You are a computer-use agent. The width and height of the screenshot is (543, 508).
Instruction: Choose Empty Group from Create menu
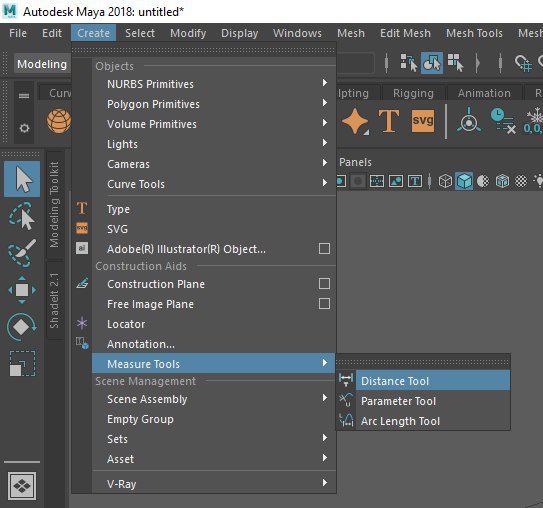click(213, 419)
